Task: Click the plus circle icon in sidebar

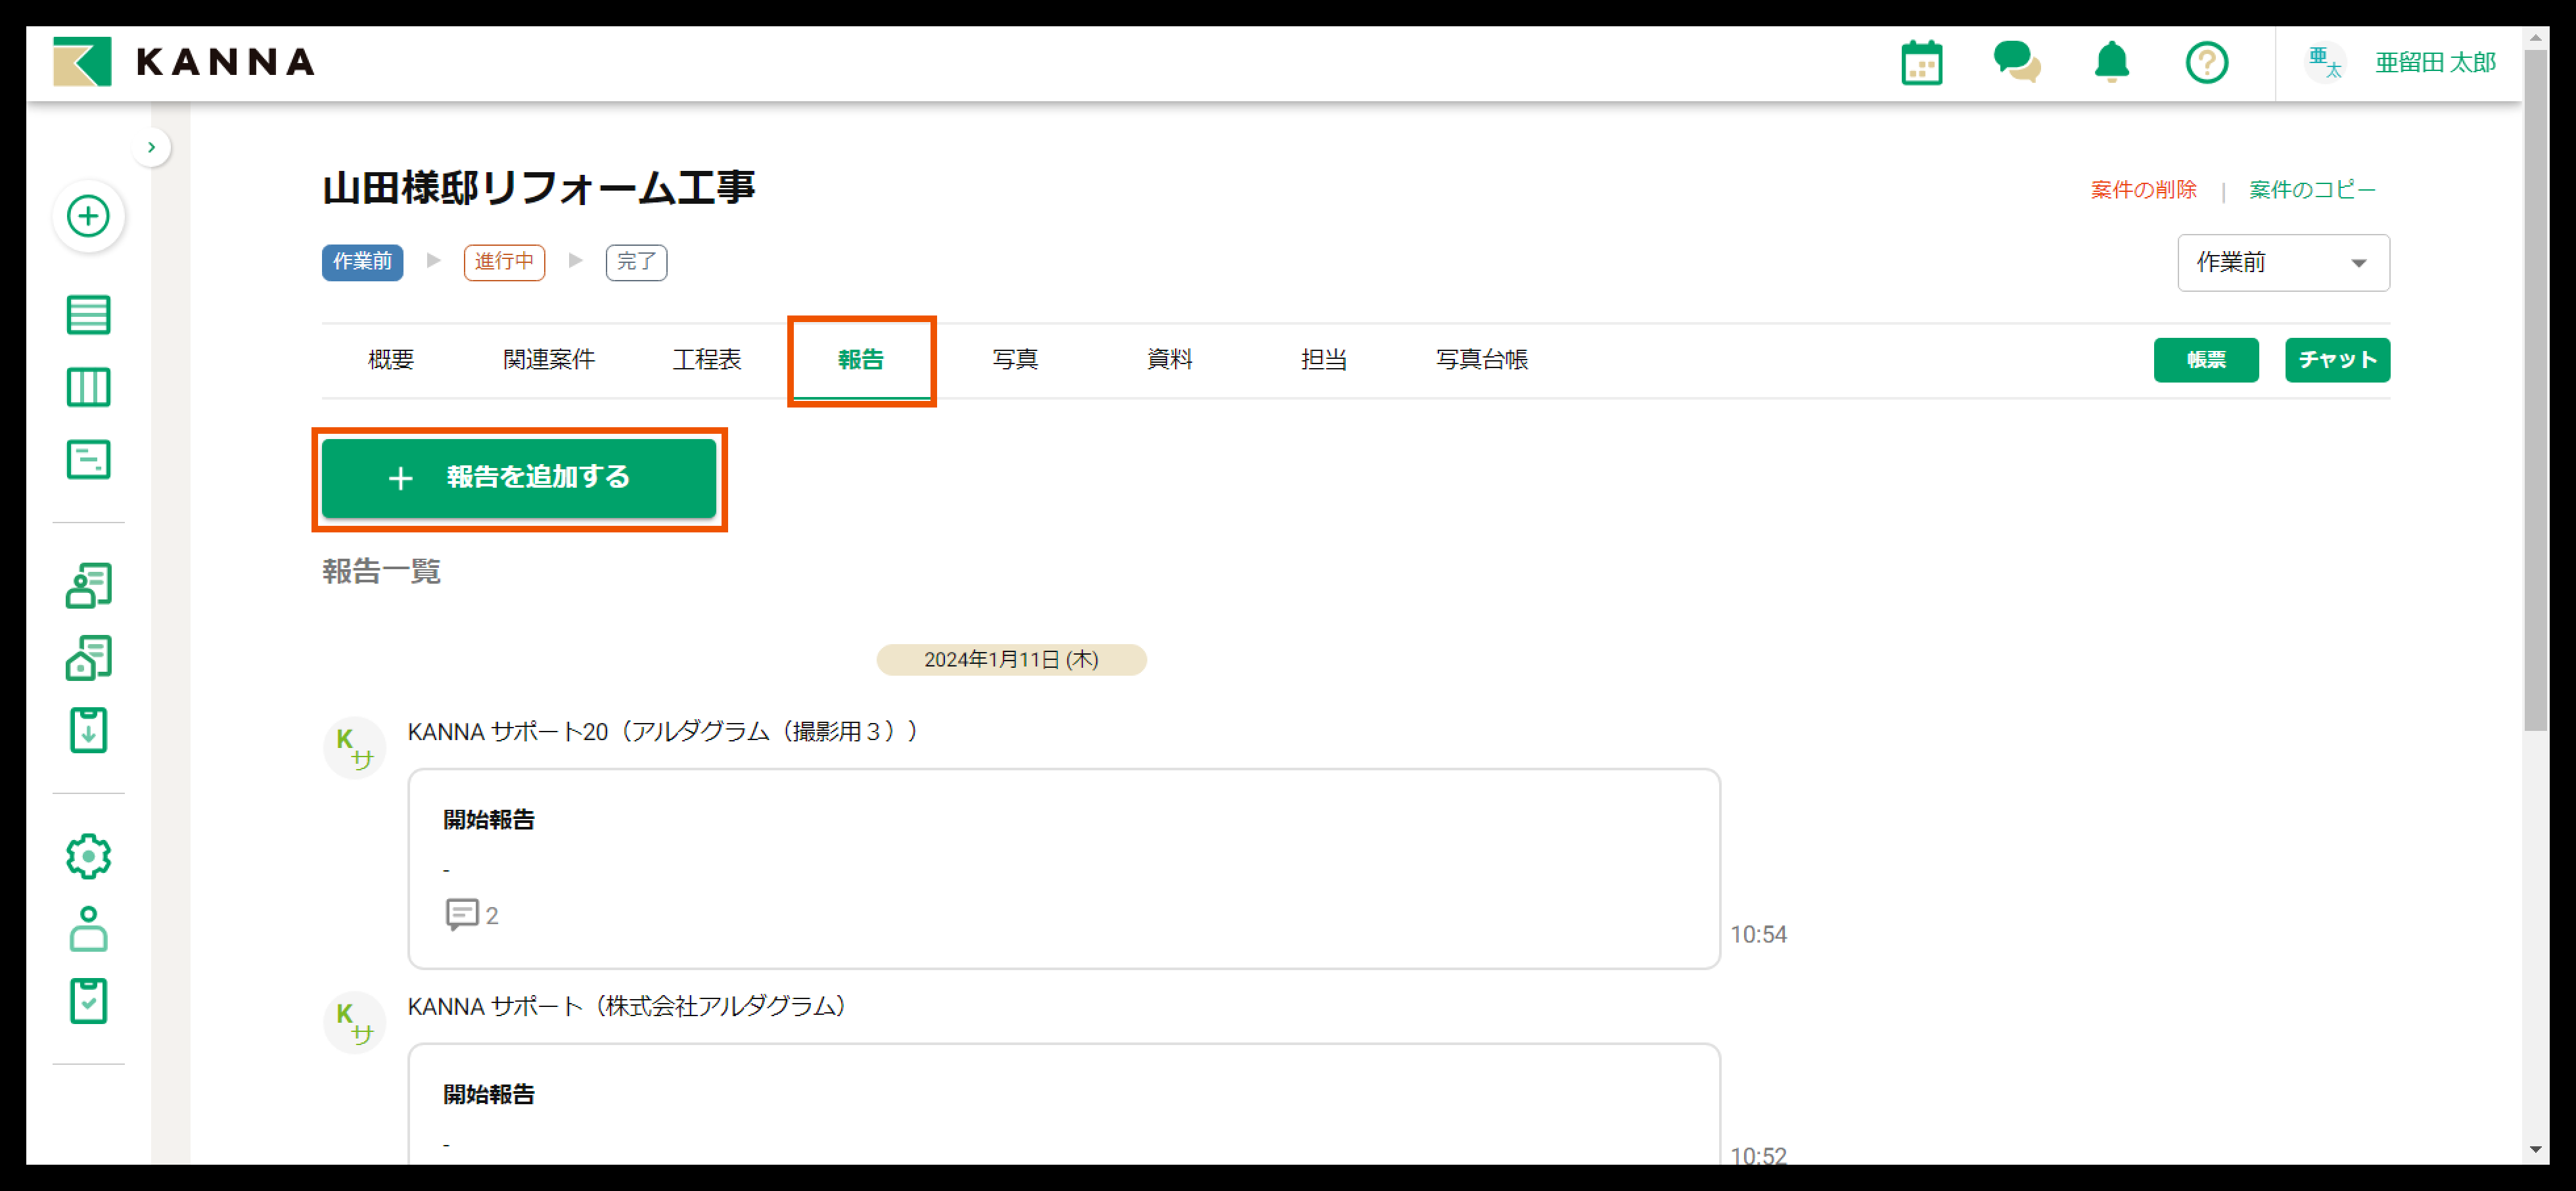Action: click(88, 216)
